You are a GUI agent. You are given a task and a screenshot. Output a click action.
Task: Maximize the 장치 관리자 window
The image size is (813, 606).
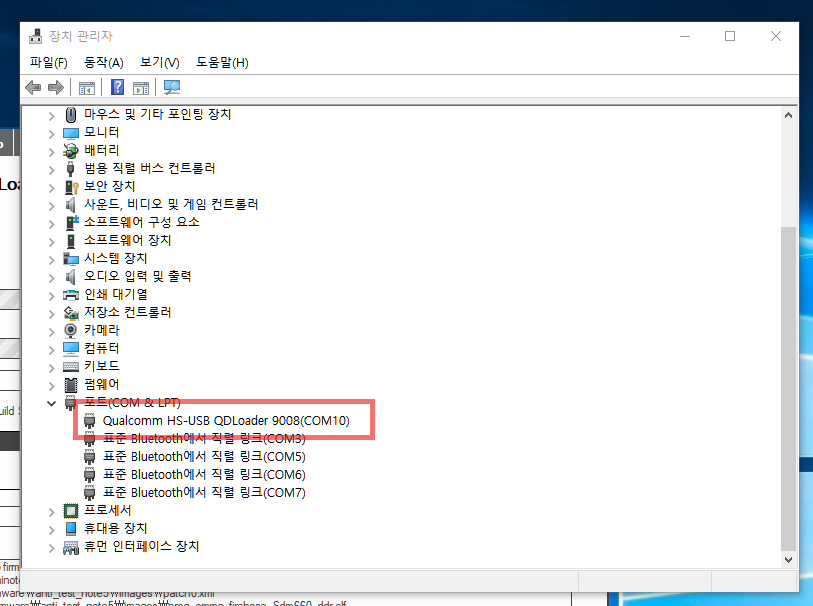(730, 36)
